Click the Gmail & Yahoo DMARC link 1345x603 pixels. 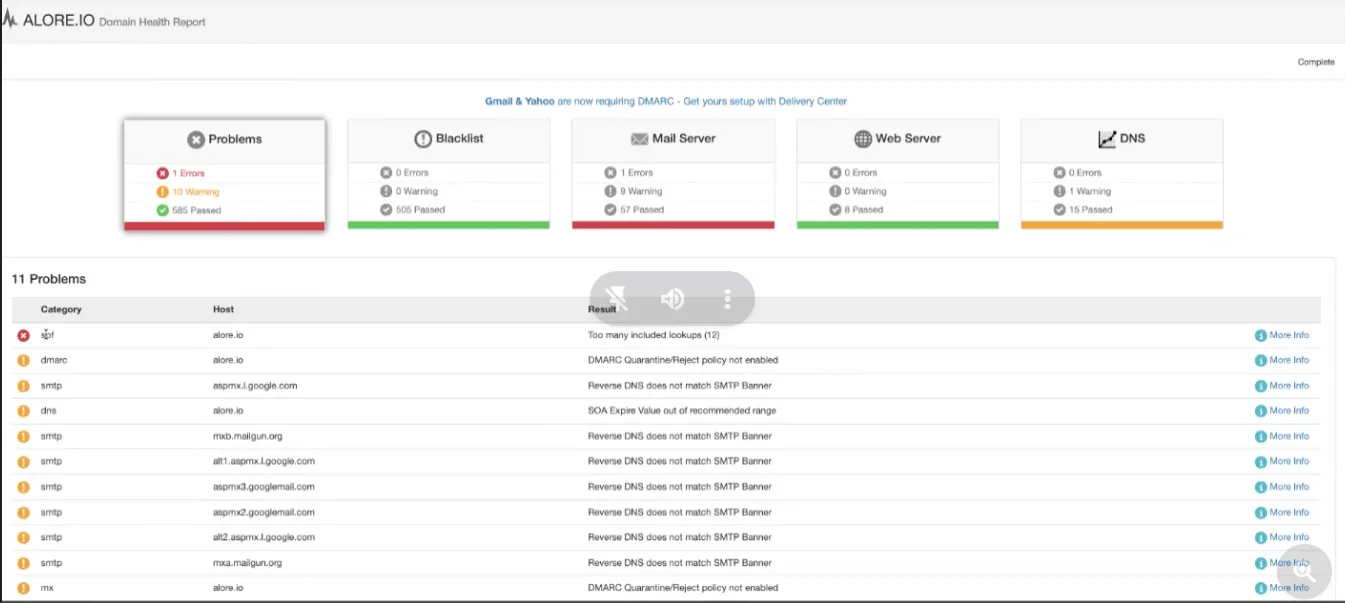pos(666,101)
